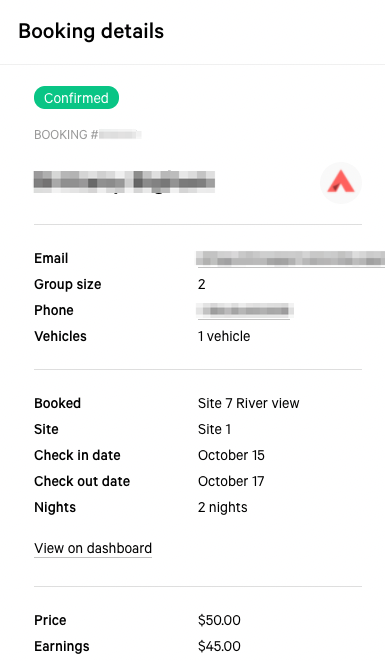Click the blurred guest name

pyautogui.click(x=124, y=182)
